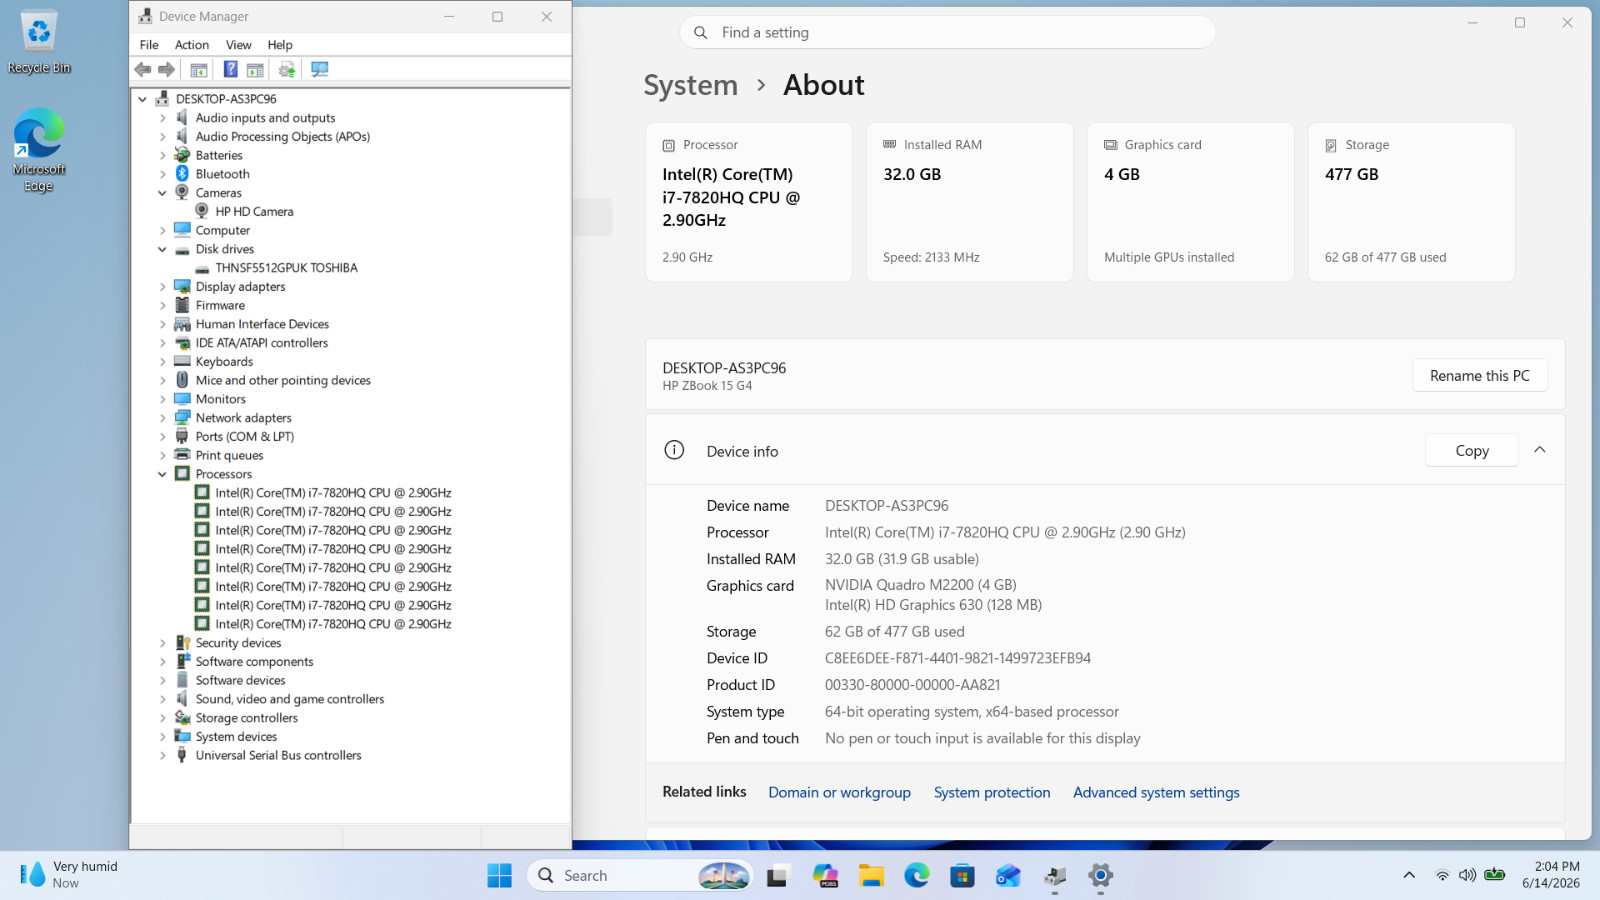Viewport: 1600px width, 900px height.
Task: Select Mice and other pointing devices
Action: pyautogui.click(x=283, y=380)
